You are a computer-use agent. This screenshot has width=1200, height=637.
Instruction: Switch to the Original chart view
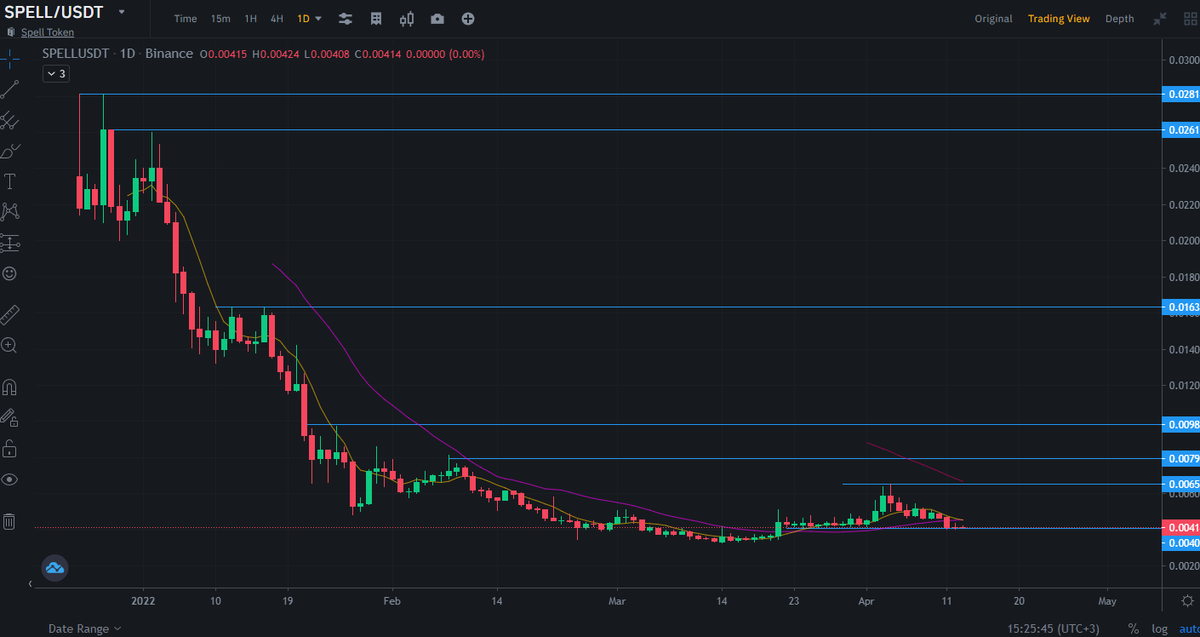[x=993, y=19]
